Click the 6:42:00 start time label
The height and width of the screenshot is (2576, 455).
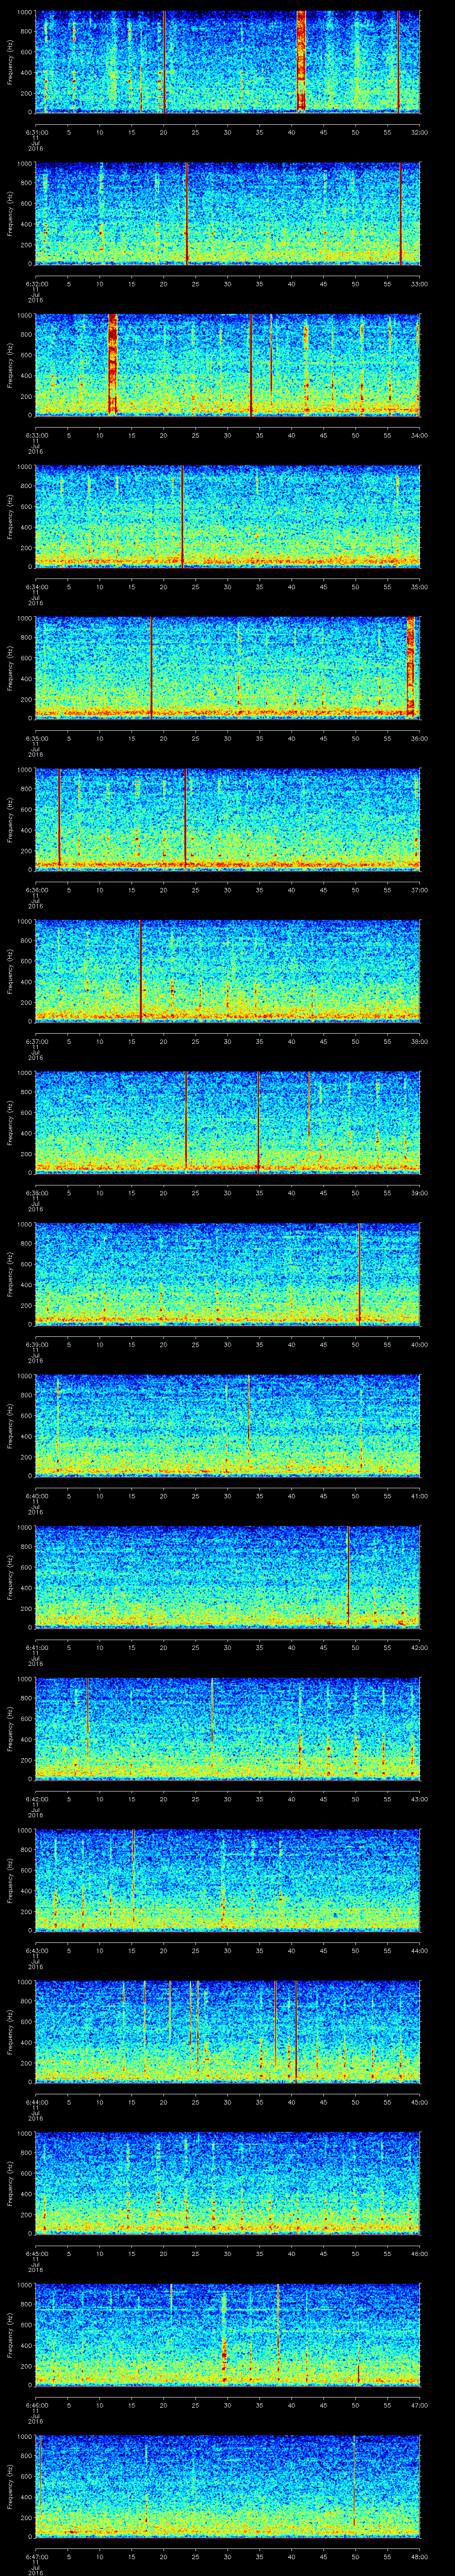36,1798
